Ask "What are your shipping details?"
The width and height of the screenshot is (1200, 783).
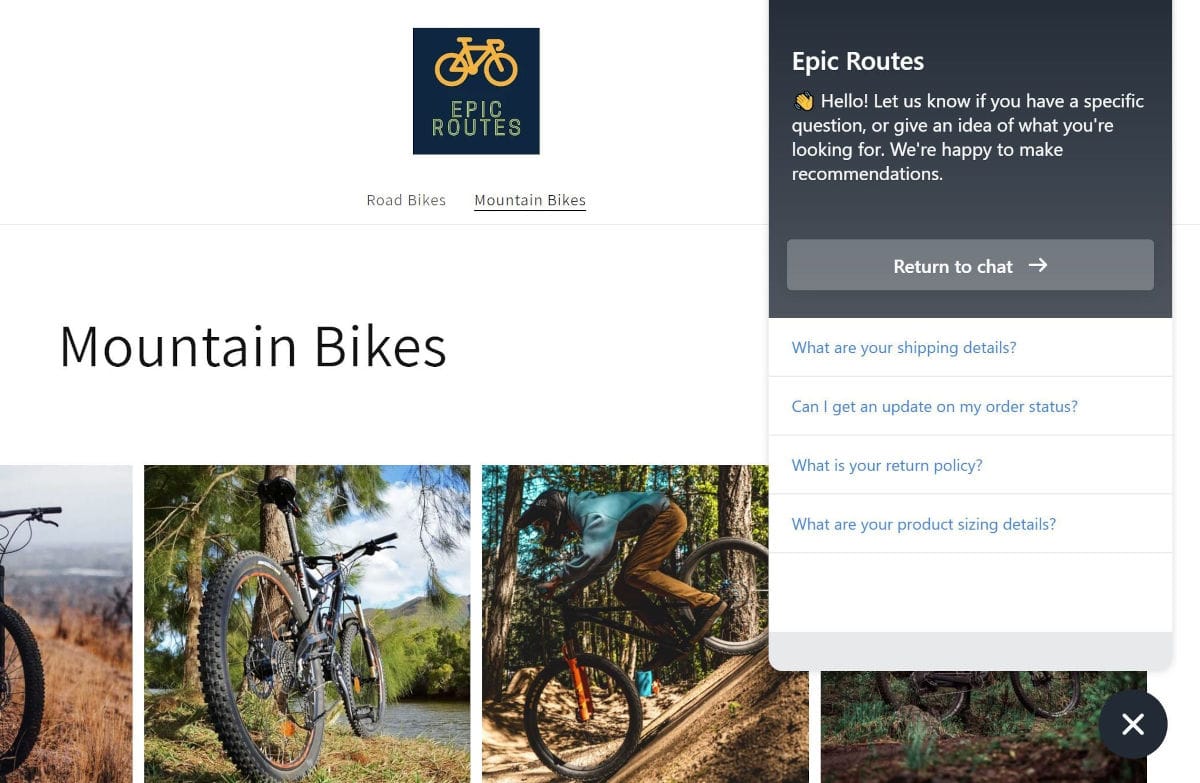[x=904, y=348]
